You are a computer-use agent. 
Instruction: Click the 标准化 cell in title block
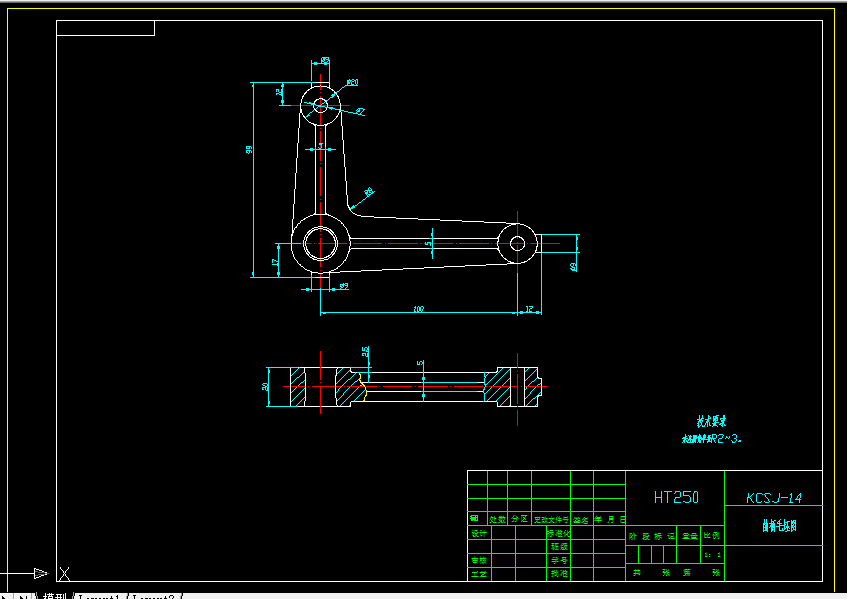[x=559, y=533]
